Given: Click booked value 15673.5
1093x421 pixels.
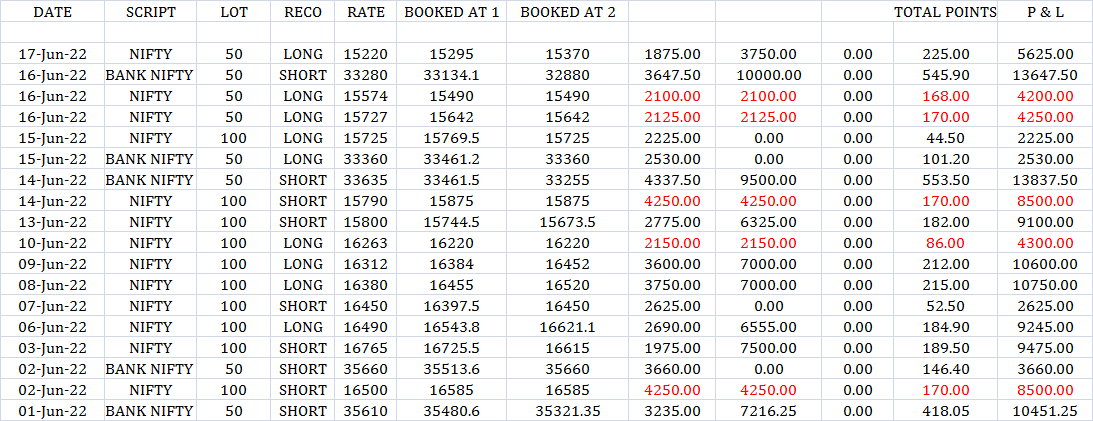Looking at the screenshot, I should (567, 222).
